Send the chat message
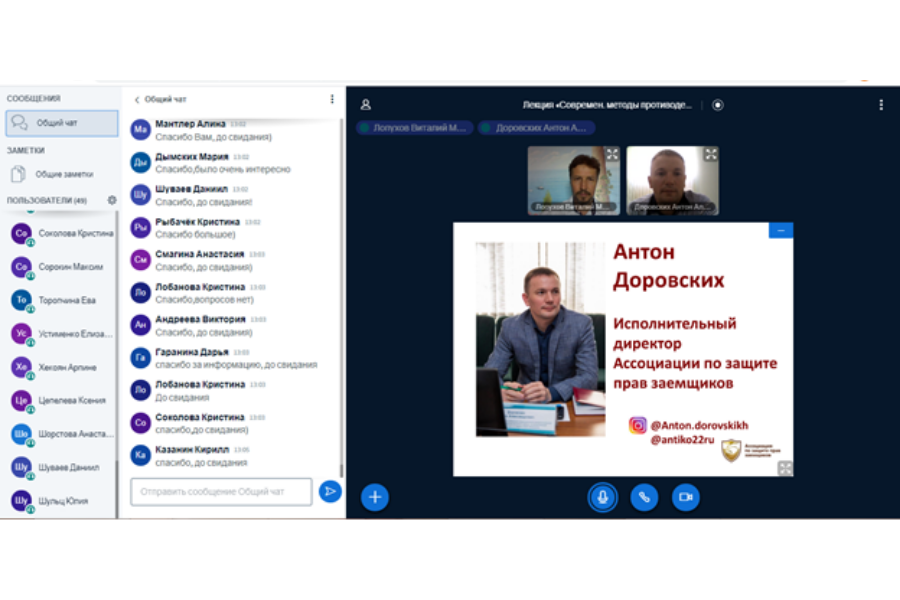 [x=330, y=491]
